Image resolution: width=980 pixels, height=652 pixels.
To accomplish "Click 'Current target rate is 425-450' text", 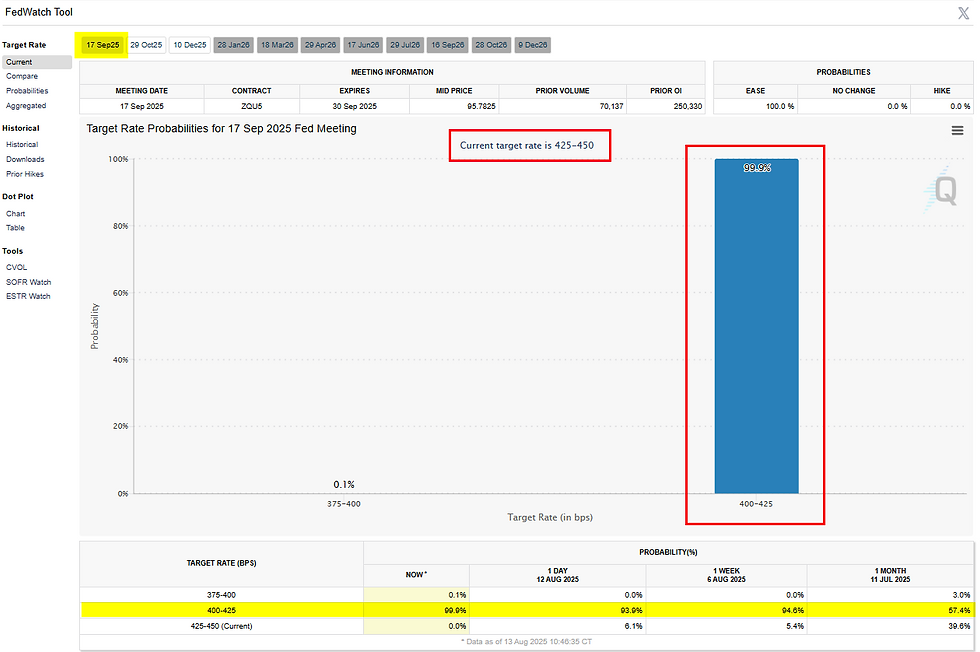I will pos(527,145).
